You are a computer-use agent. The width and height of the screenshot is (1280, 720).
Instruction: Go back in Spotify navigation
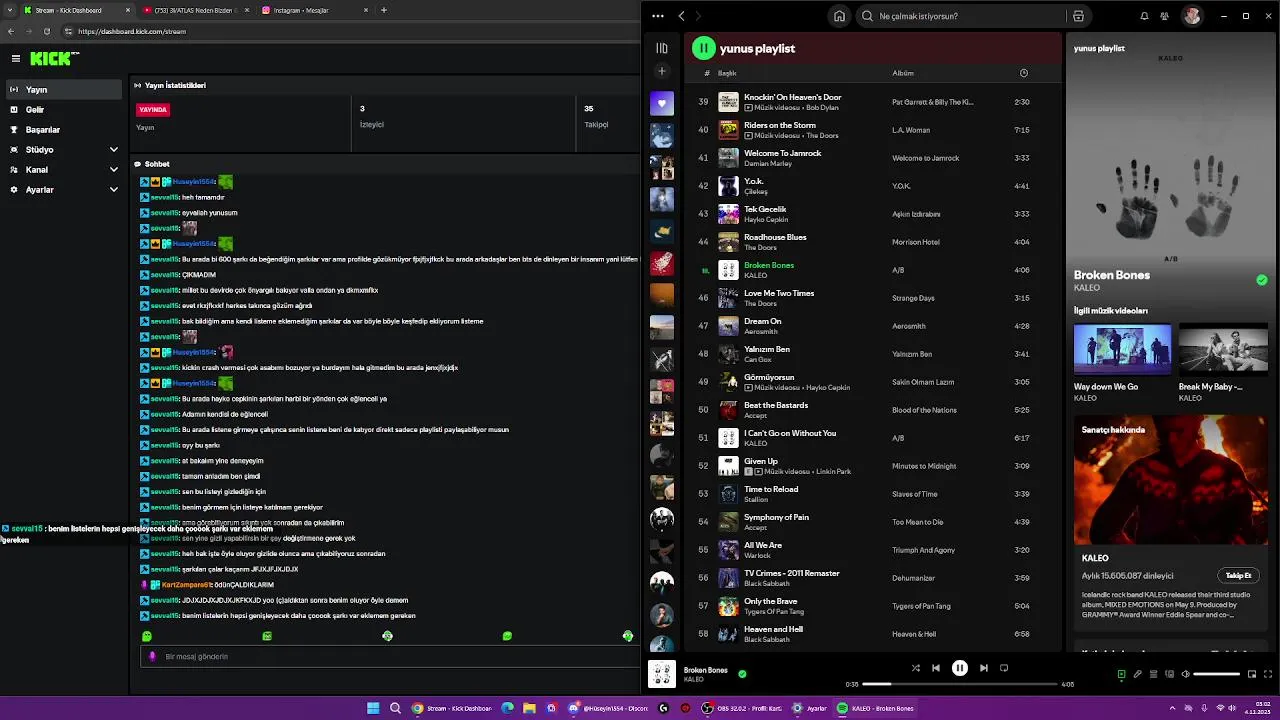point(681,16)
